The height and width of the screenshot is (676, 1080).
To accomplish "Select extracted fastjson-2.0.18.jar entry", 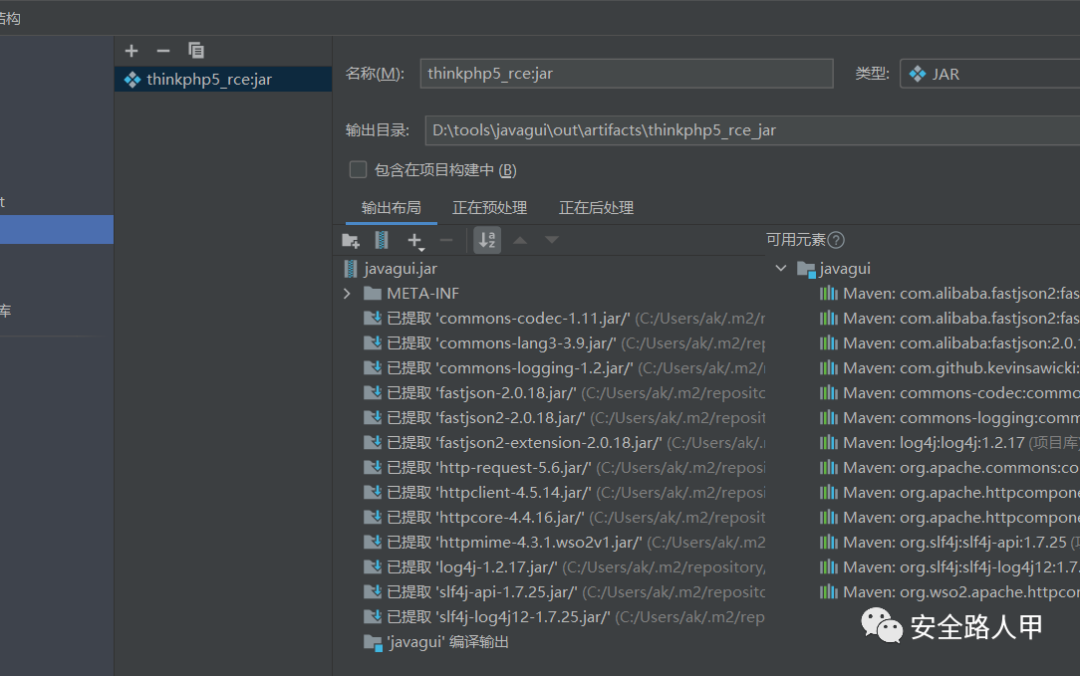I will point(563,393).
